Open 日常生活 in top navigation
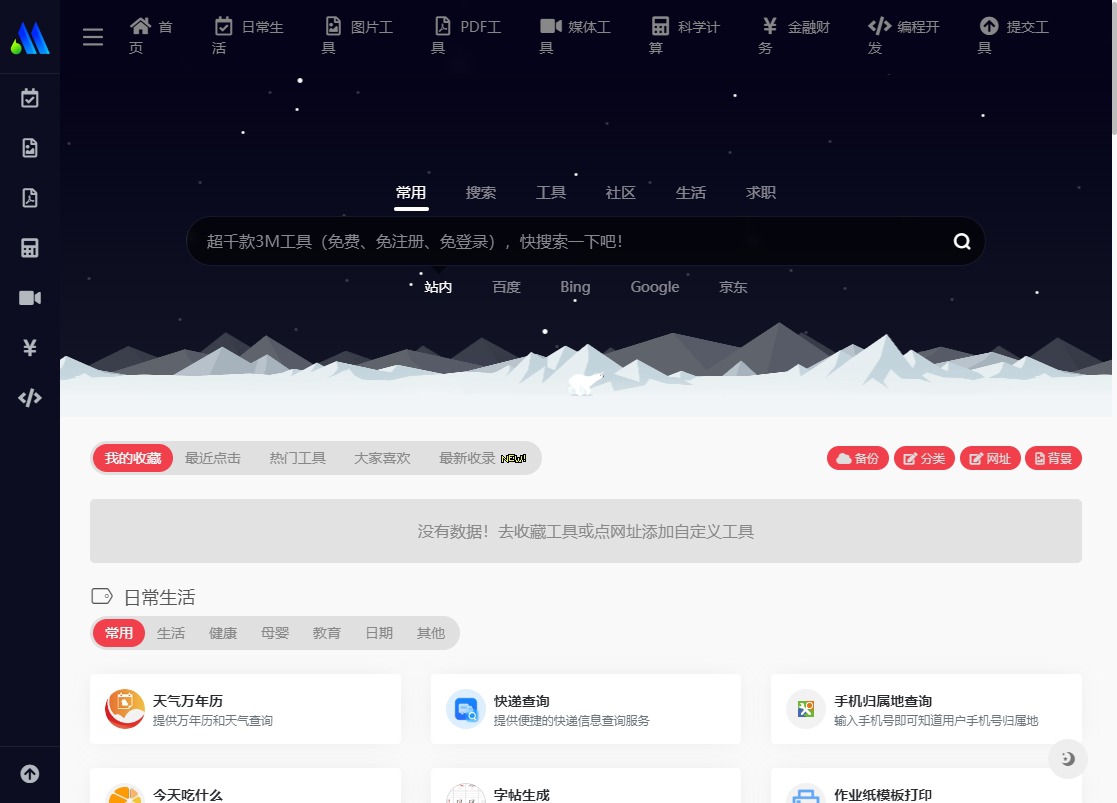This screenshot has width=1117, height=803. click(247, 36)
